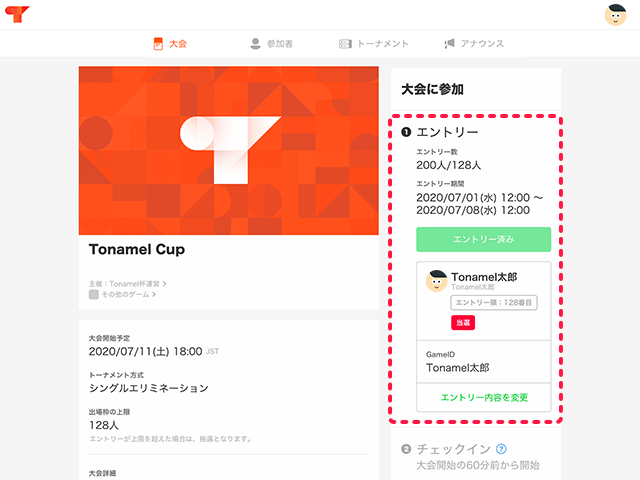The height and width of the screenshot is (480, 640).
Task: Click the トーナメント bracket icon
Action: [x=345, y=44]
